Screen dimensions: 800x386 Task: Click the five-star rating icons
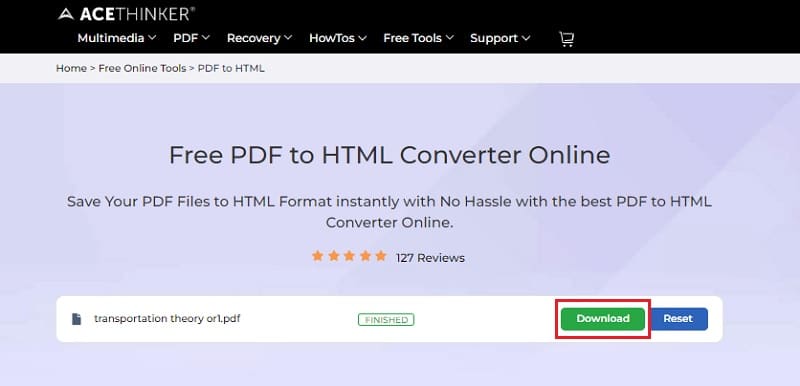[349, 256]
